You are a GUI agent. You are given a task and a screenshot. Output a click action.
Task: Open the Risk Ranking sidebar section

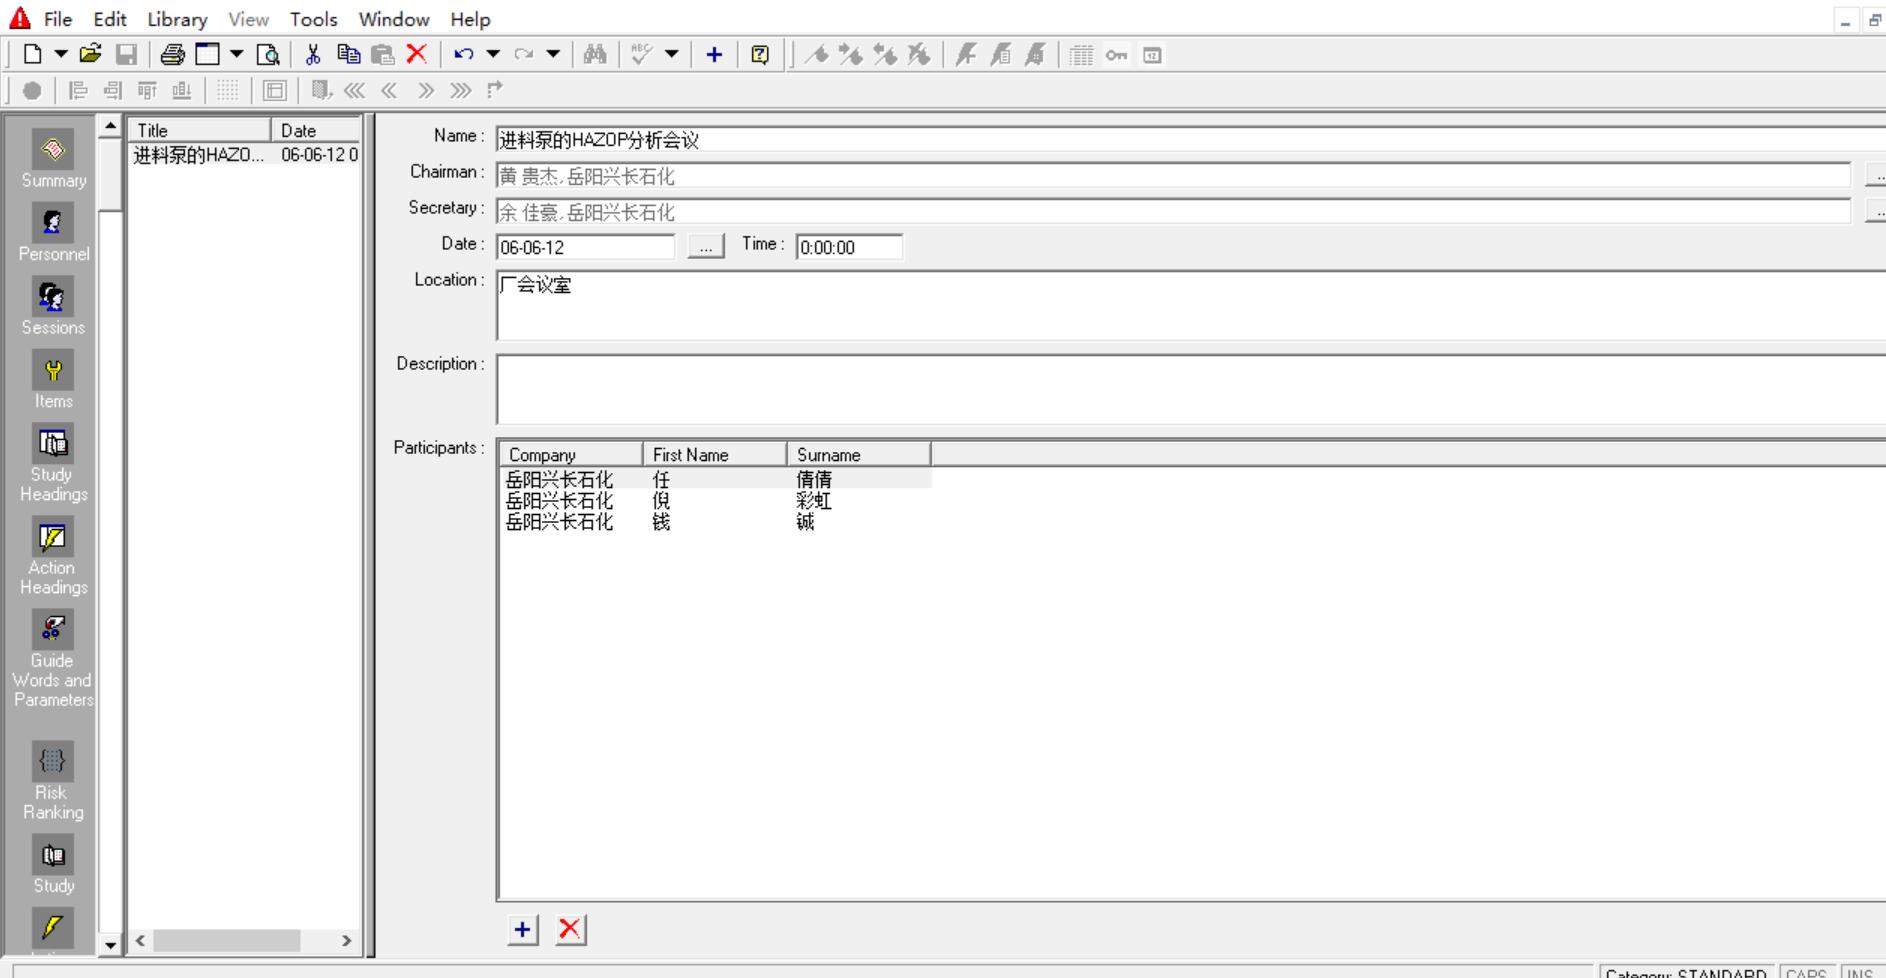click(x=53, y=781)
